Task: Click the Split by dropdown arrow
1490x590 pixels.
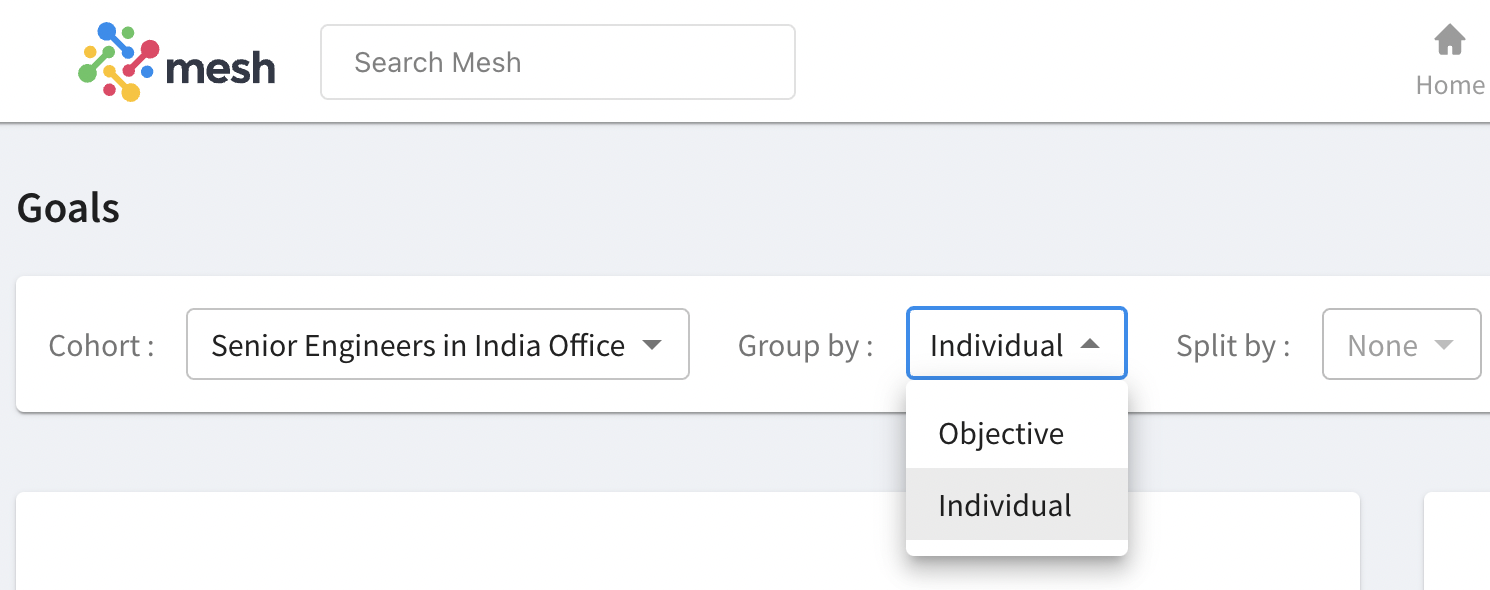Action: 1443,345
